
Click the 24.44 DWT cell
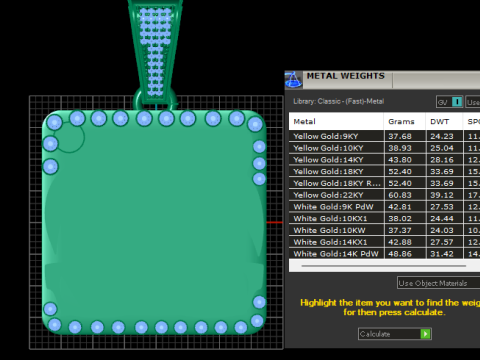(444, 218)
